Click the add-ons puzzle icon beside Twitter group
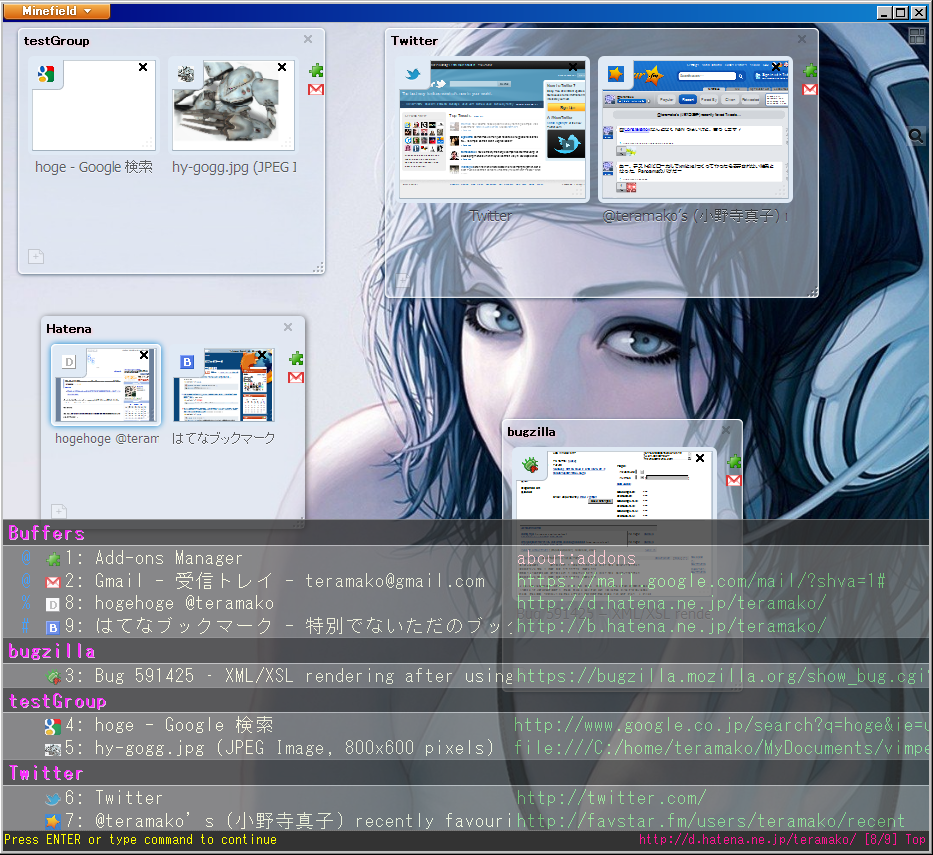 click(810, 71)
